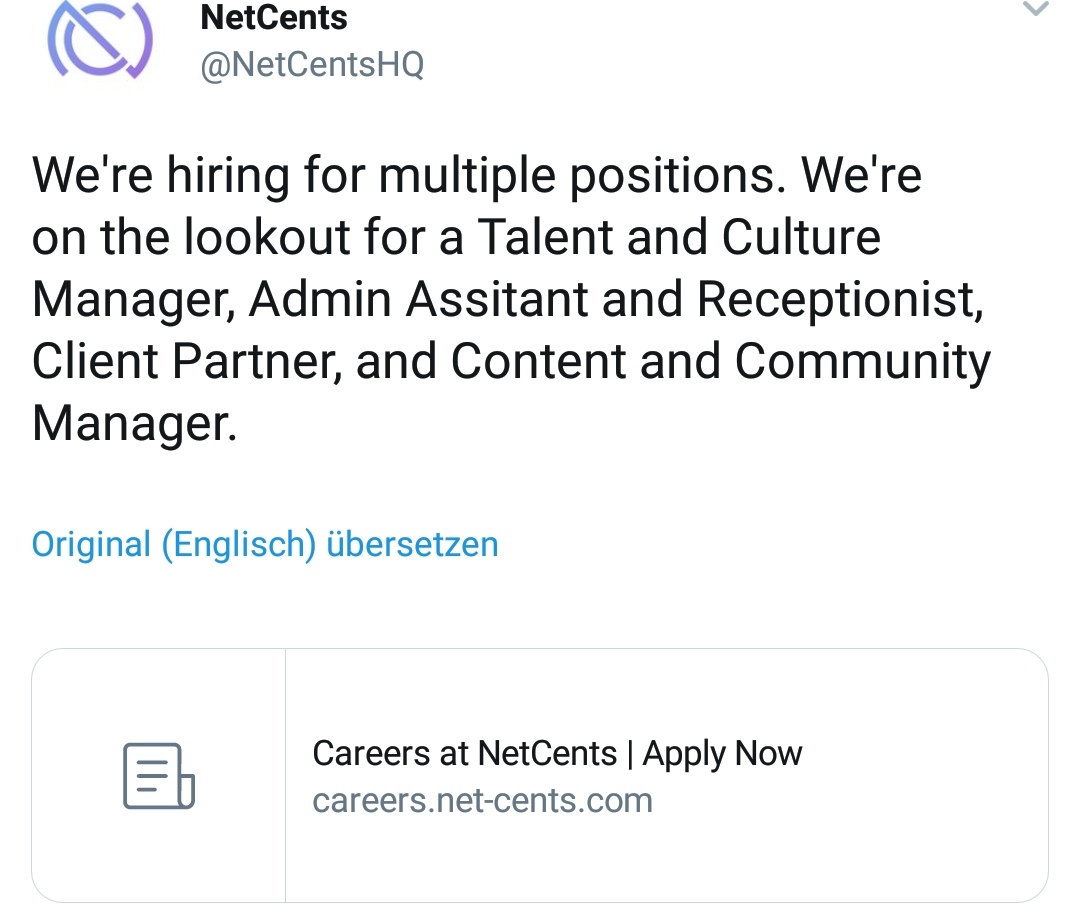This screenshot has width=1080, height=905.
Task: Tap the word 'Englisch' in the translate link
Action: click(239, 545)
